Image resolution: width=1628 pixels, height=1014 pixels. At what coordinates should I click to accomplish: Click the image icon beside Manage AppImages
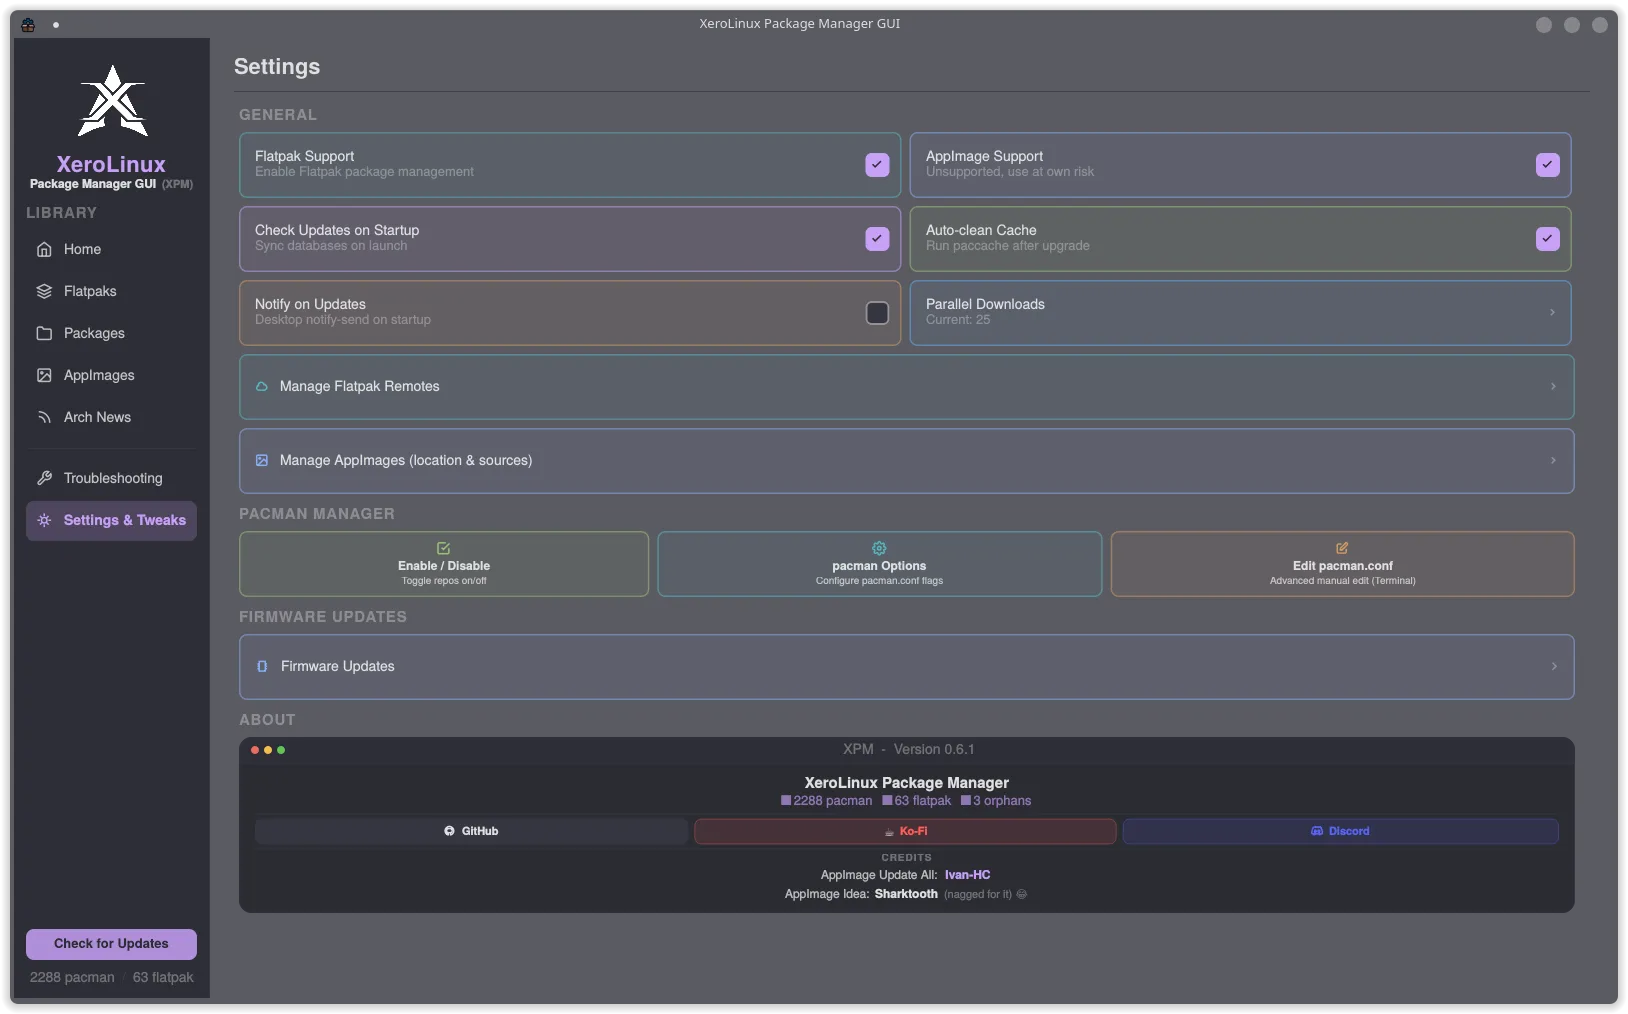[x=262, y=460]
